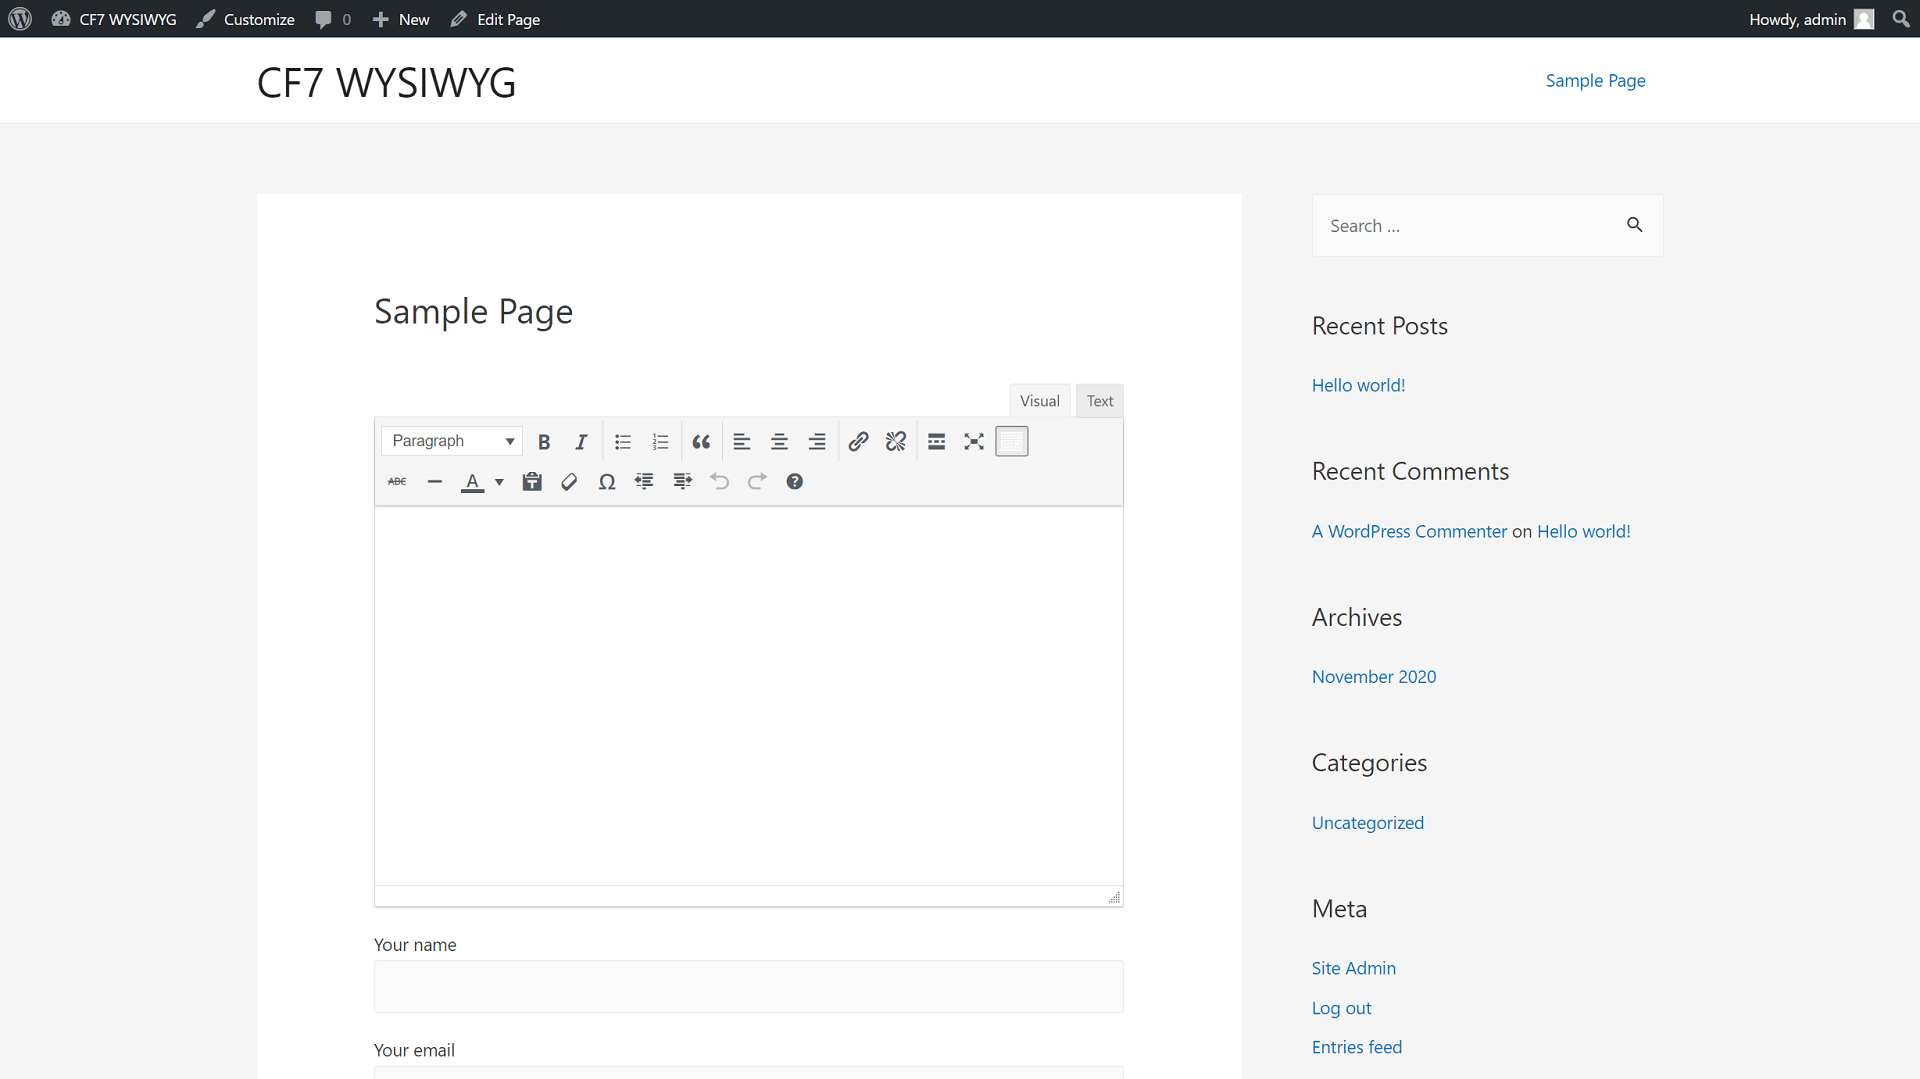Open text color picker arrow
Screen dimensions: 1920x1079
coord(499,482)
